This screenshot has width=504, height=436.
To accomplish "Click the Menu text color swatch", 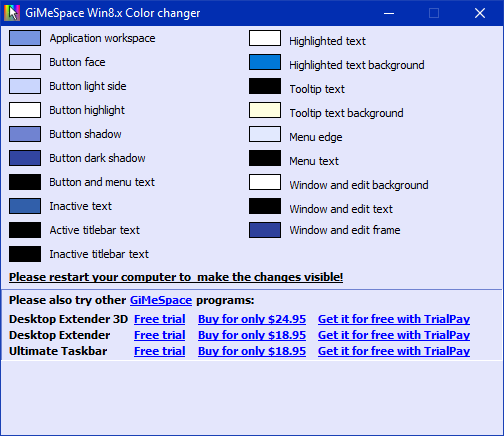I will (265, 158).
